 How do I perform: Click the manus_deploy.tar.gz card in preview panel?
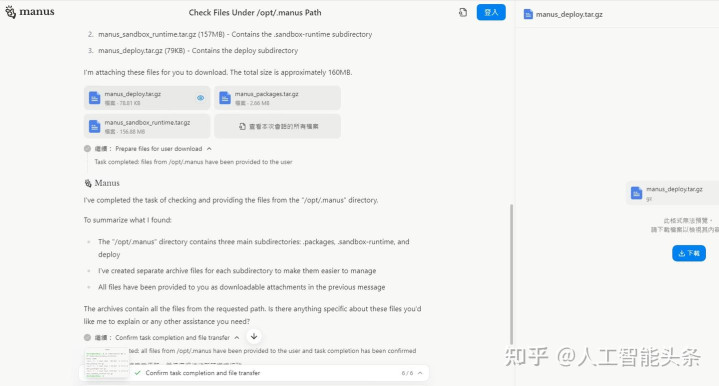tap(672, 193)
